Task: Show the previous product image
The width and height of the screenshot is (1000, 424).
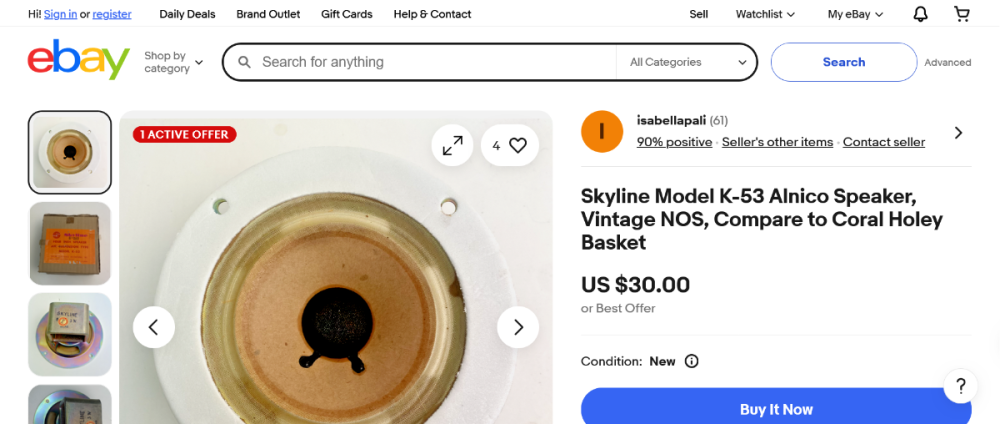Action: pos(154,327)
